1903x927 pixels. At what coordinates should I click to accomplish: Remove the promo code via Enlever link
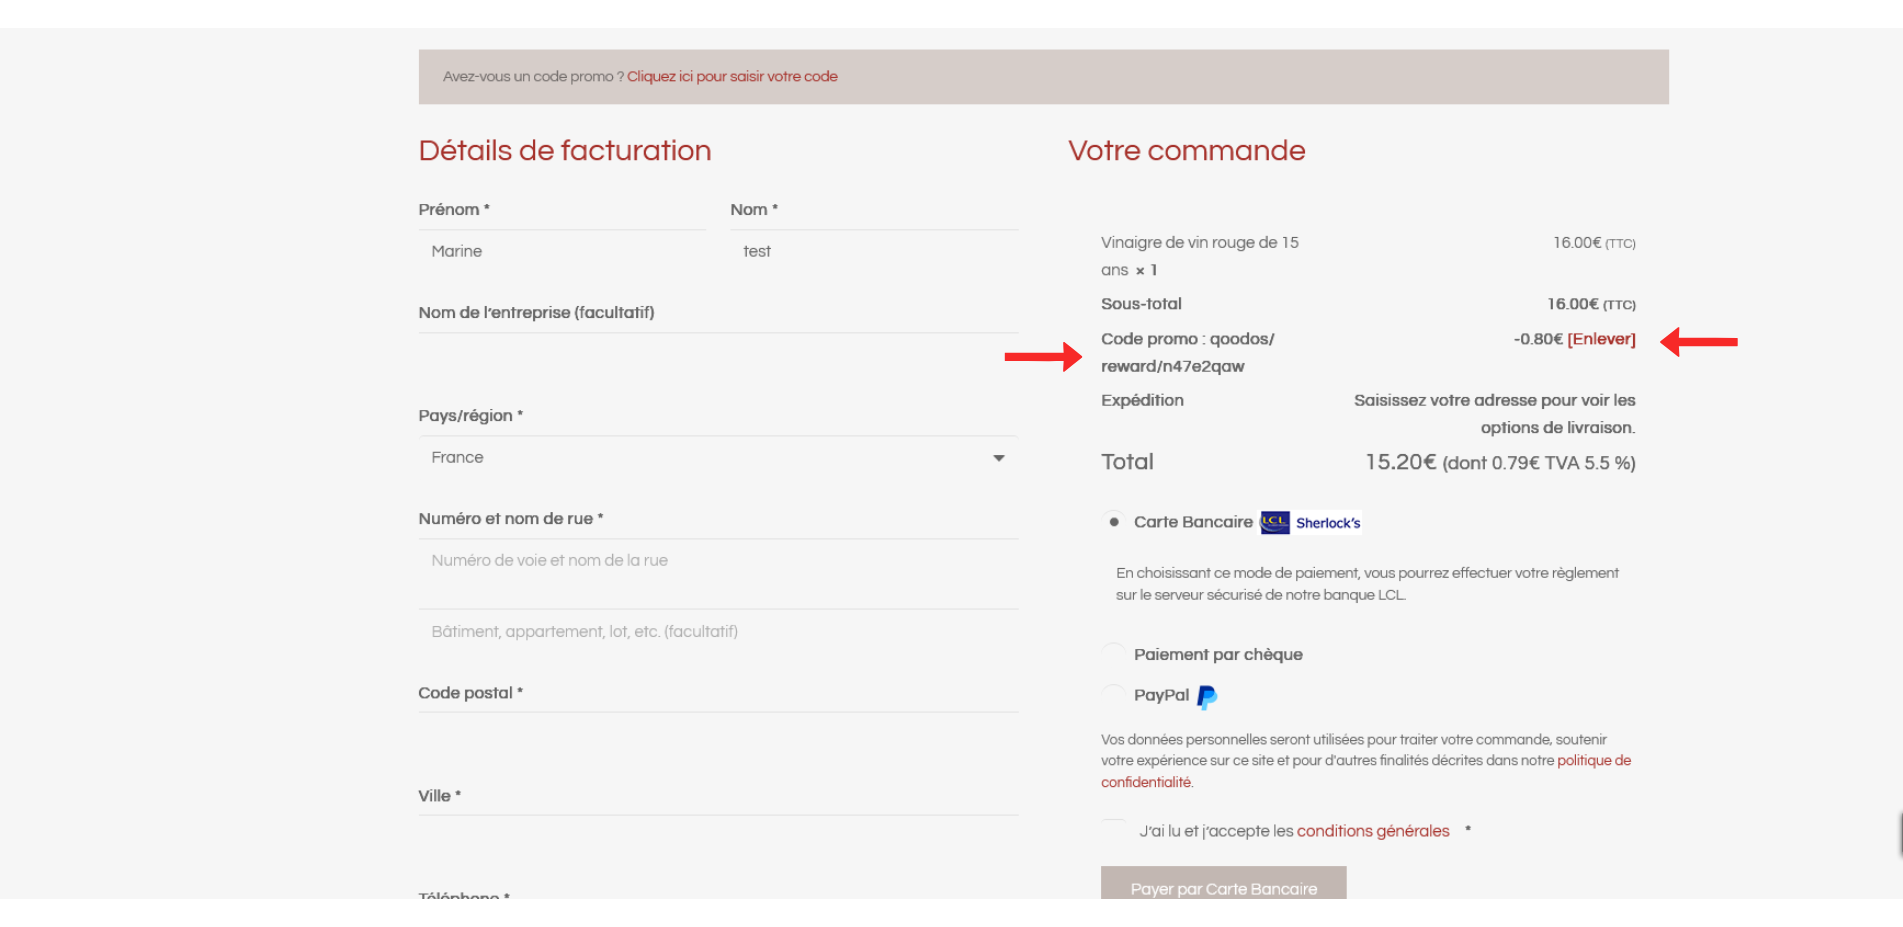pyautogui.click(x=1601, y=339)
